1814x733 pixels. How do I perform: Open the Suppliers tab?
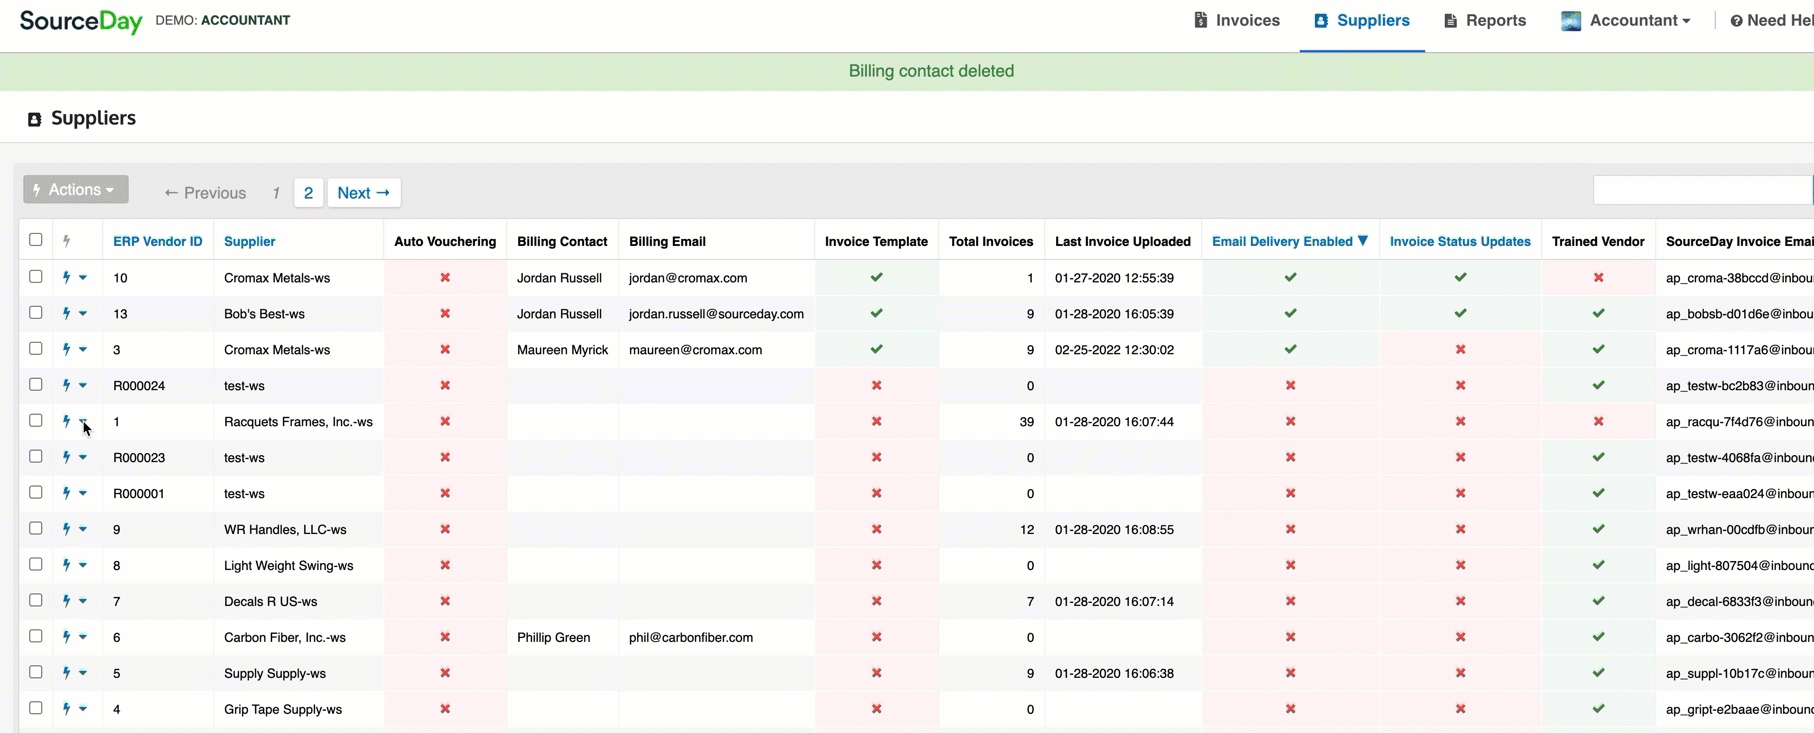pos(1362,21)
